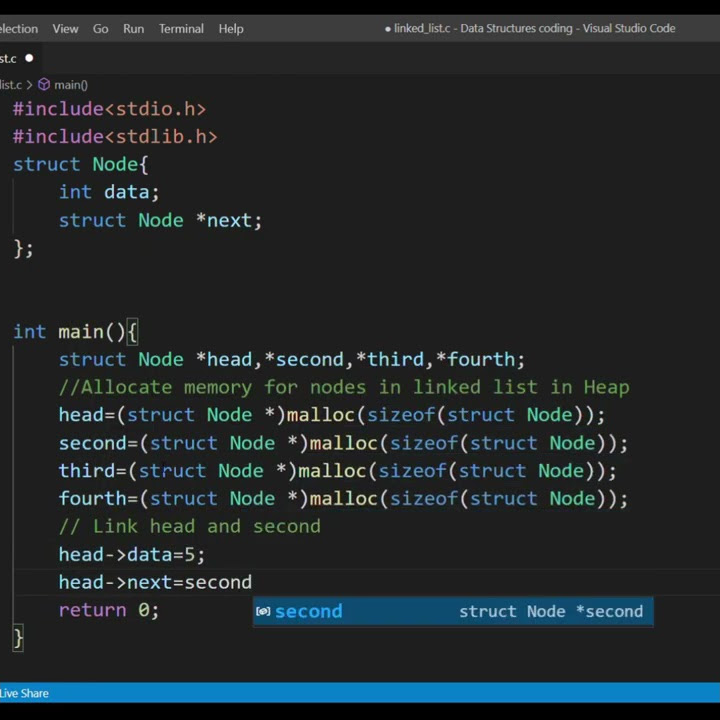Click on the #include<stdlib.h> line
The image size is (720, 720).
pos(115,137)
